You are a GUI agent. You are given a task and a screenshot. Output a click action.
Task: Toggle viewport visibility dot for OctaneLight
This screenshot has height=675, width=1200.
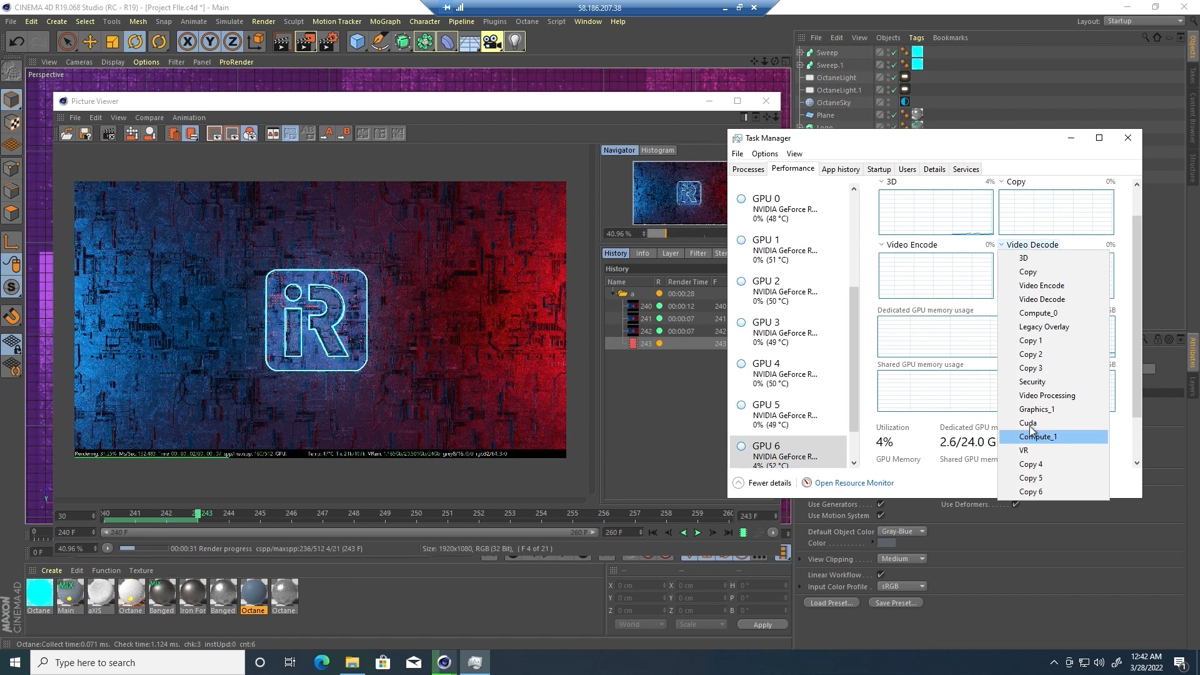coord(888,76)
